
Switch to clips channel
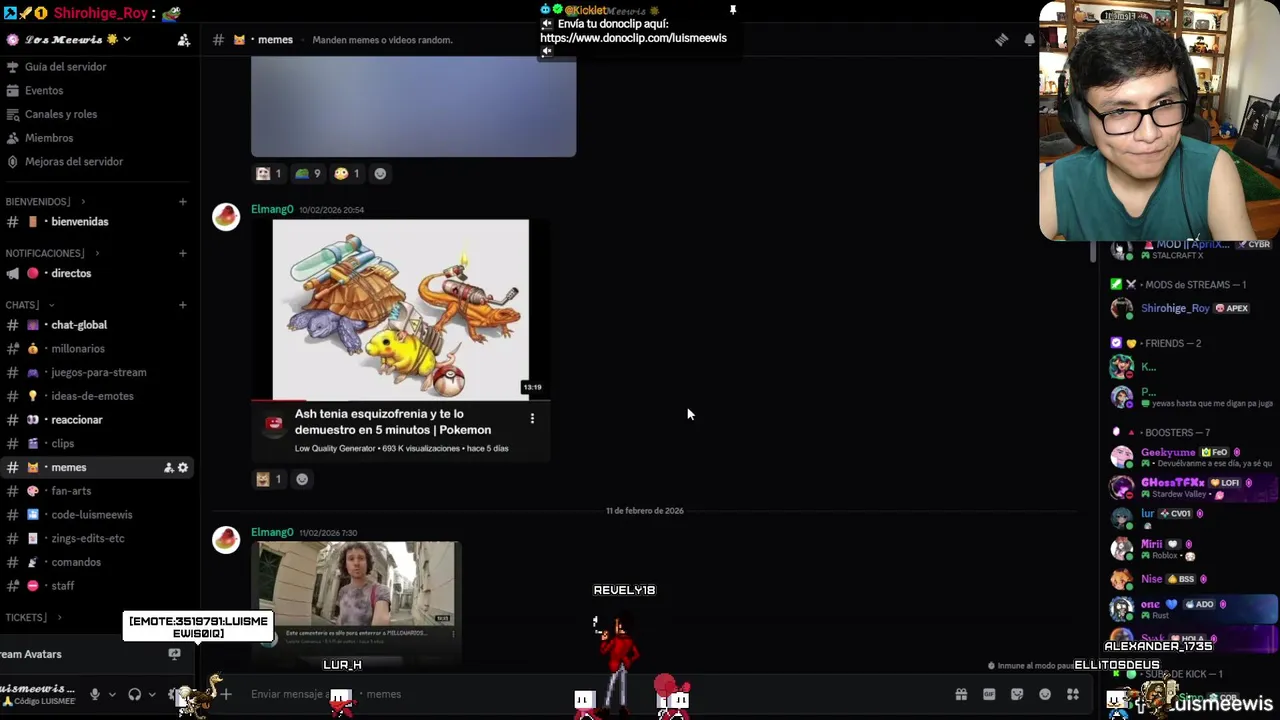coord(98,444)
